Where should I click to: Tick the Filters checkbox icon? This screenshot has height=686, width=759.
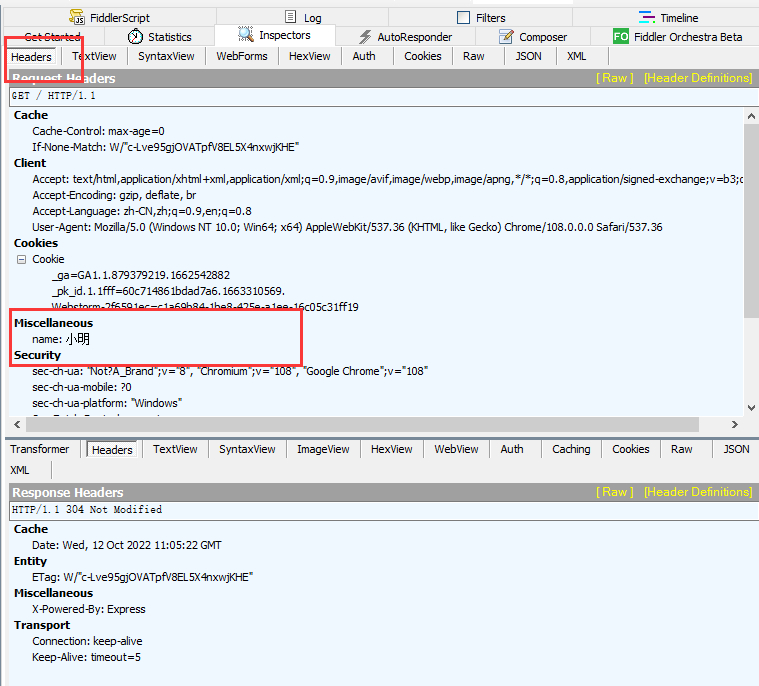pyautogui.click(x=463, y=18)
